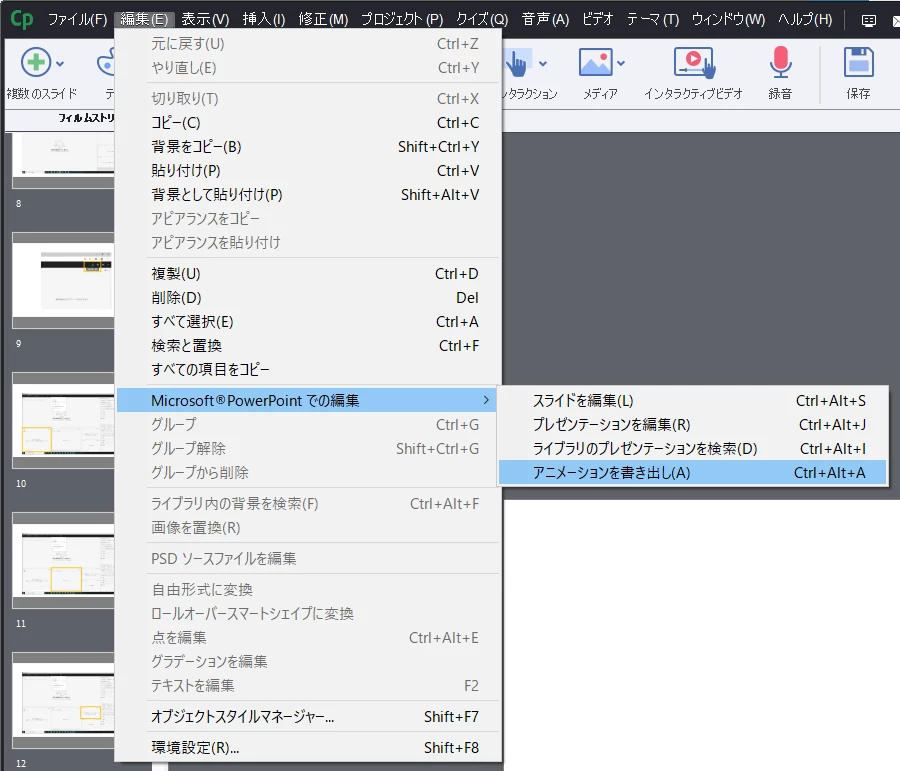Image resolution: width=900 pixels, height=771 pixels.
Task: Click the フィルムストリップ panel header
Action: tap(86, 118)
